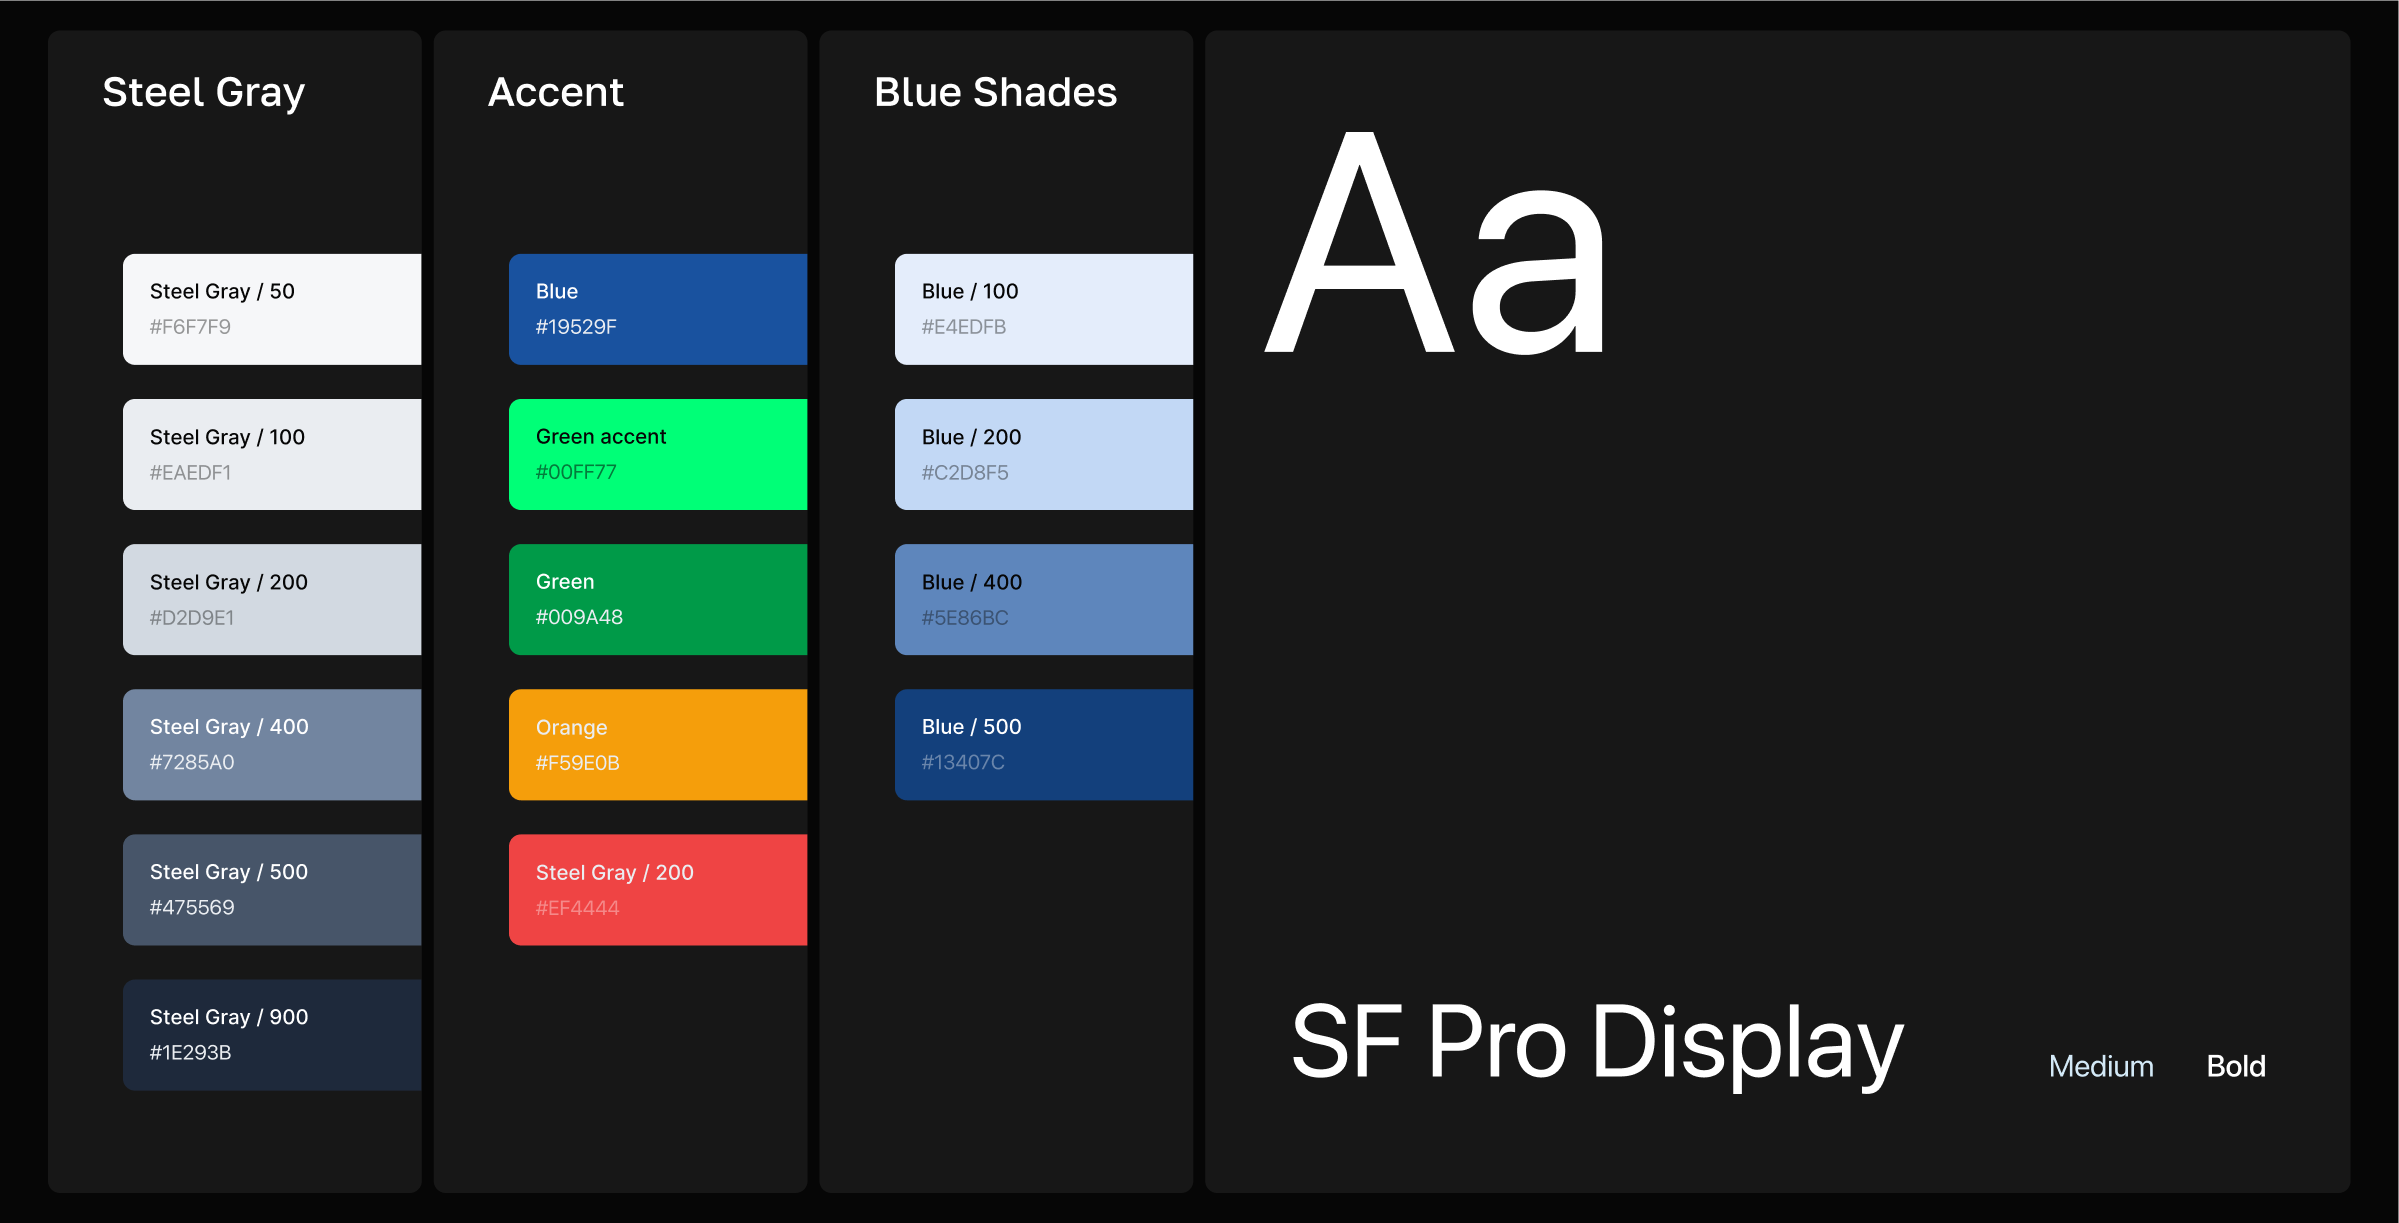2399x1223 pixels.
Task: Click the Blue #19529F accent swatch
Action: [658, 309]
